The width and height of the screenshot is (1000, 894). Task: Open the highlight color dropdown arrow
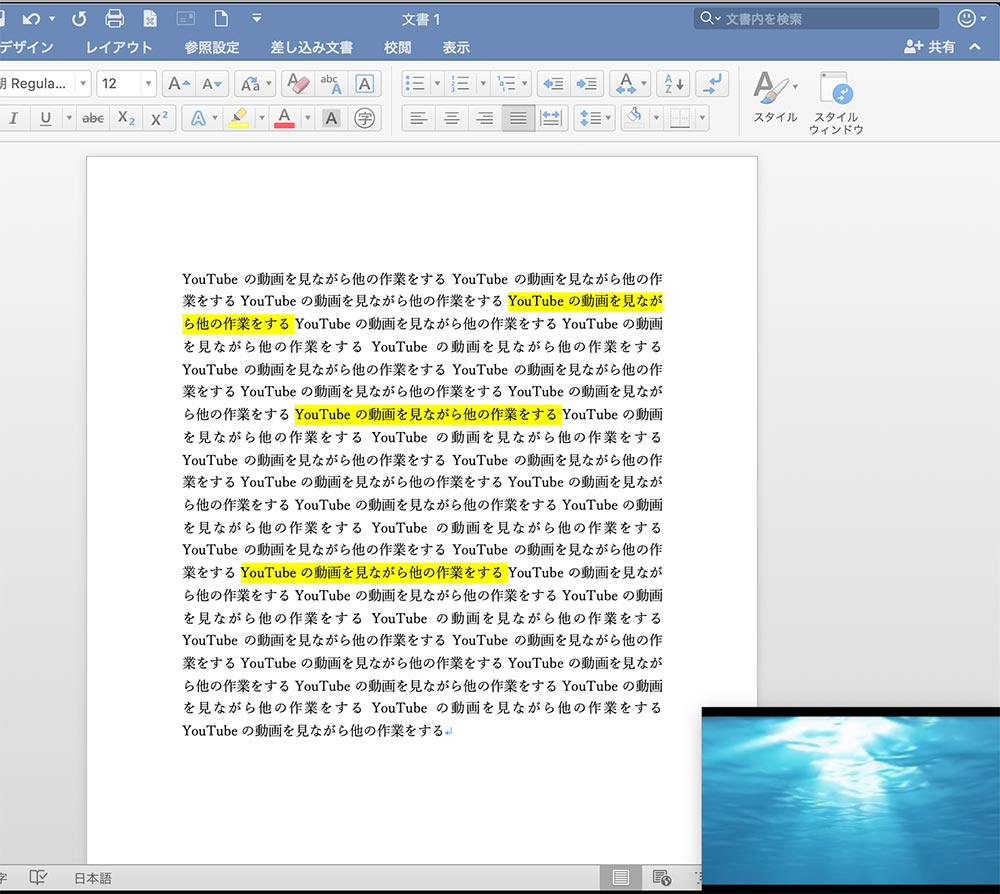pyautogui.click(x=261, y=118)
